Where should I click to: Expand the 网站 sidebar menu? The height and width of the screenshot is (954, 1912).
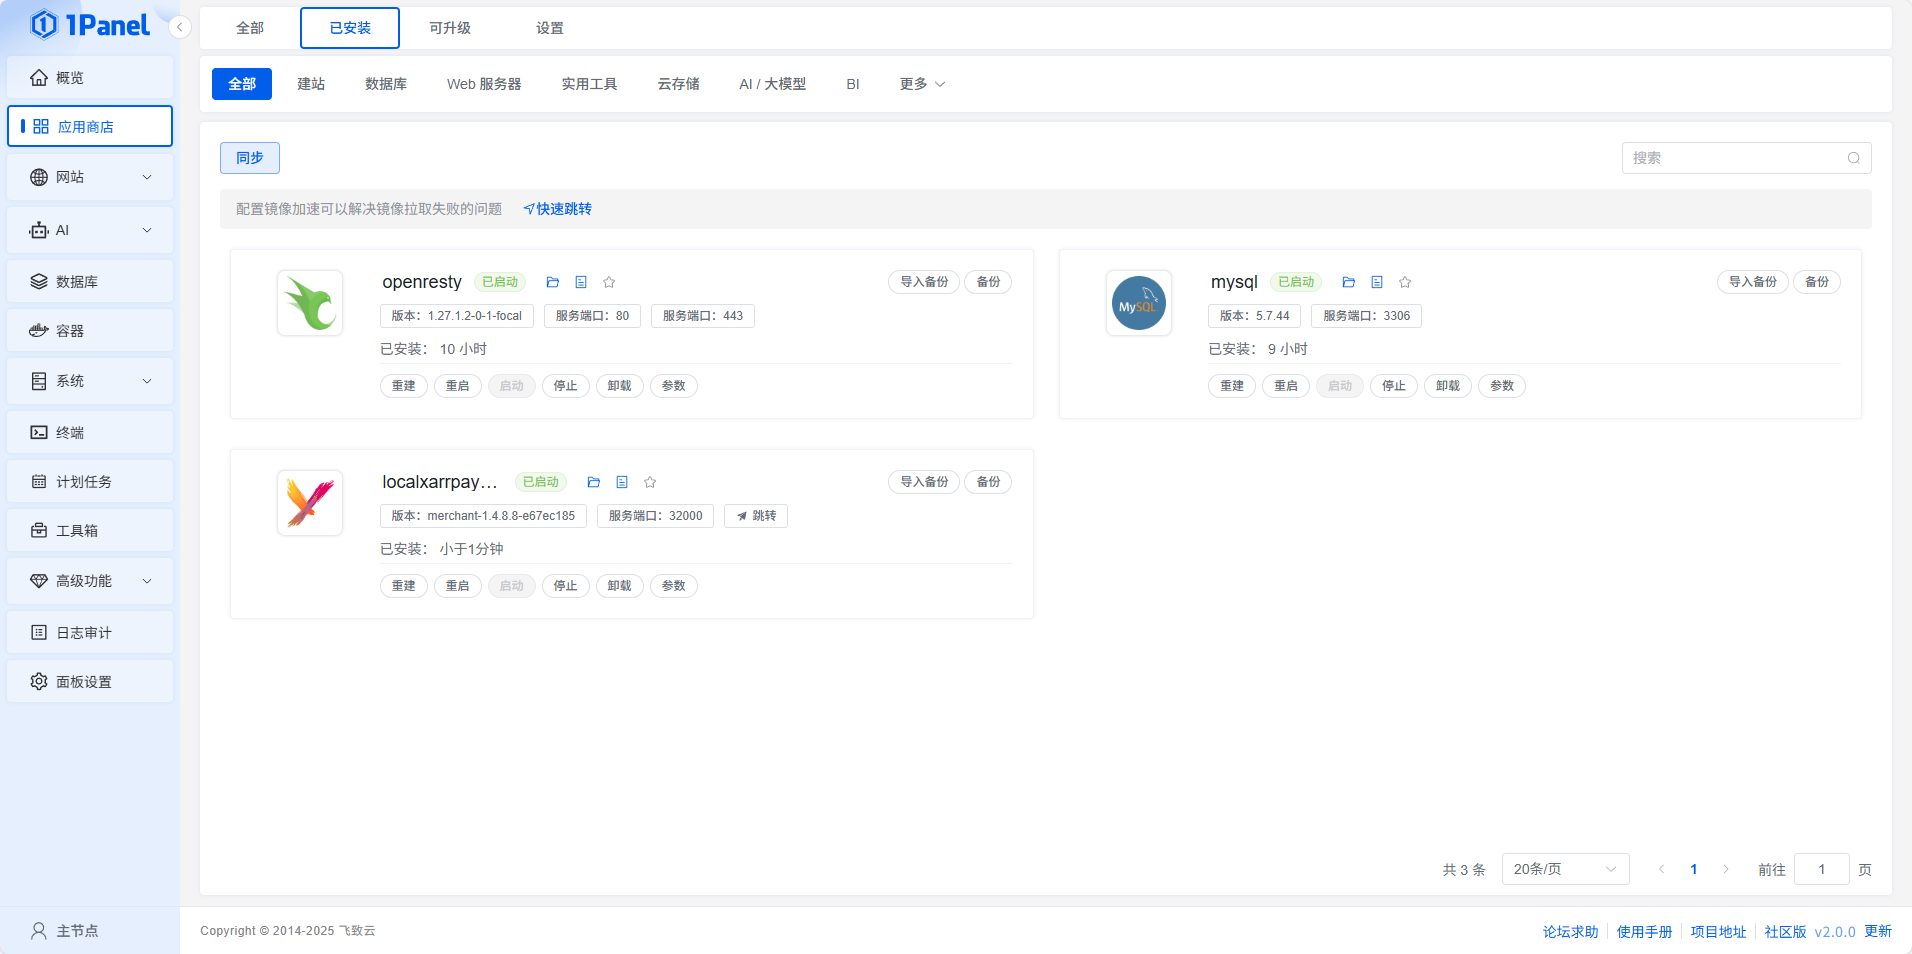(x=90, y=177)
